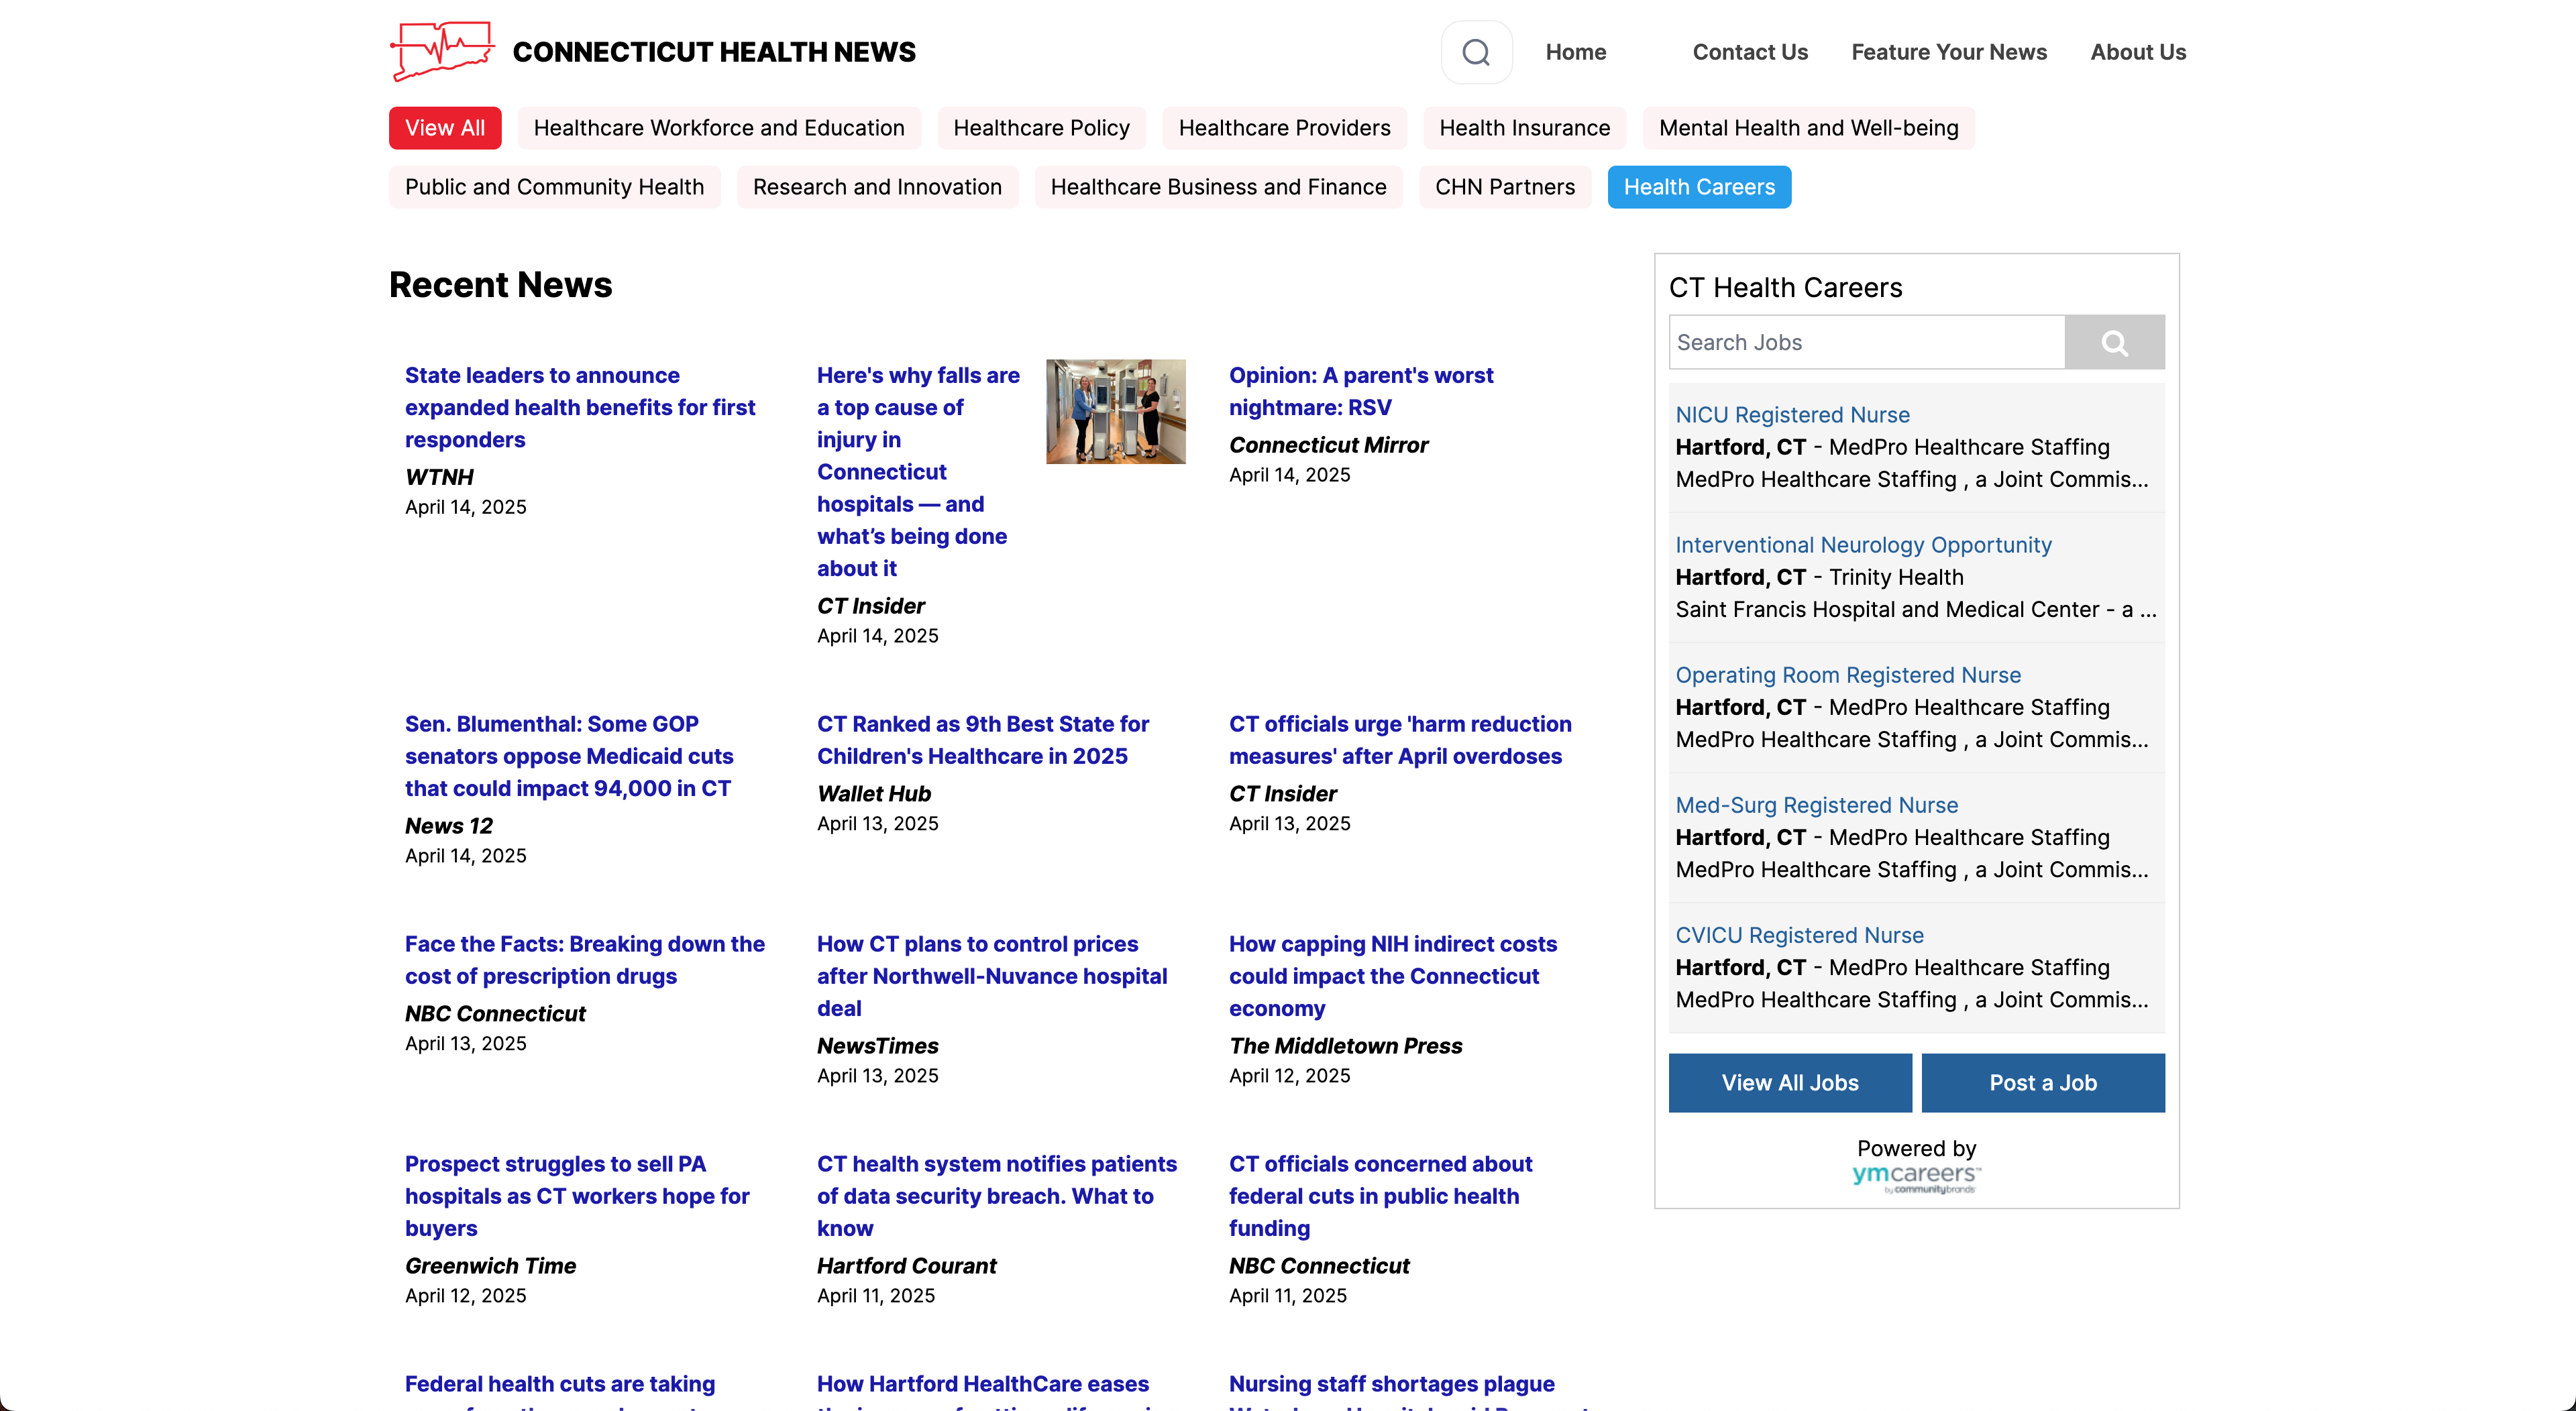Open Feature Your News page
The image size is (2576, 1411).
(1949, 52)
